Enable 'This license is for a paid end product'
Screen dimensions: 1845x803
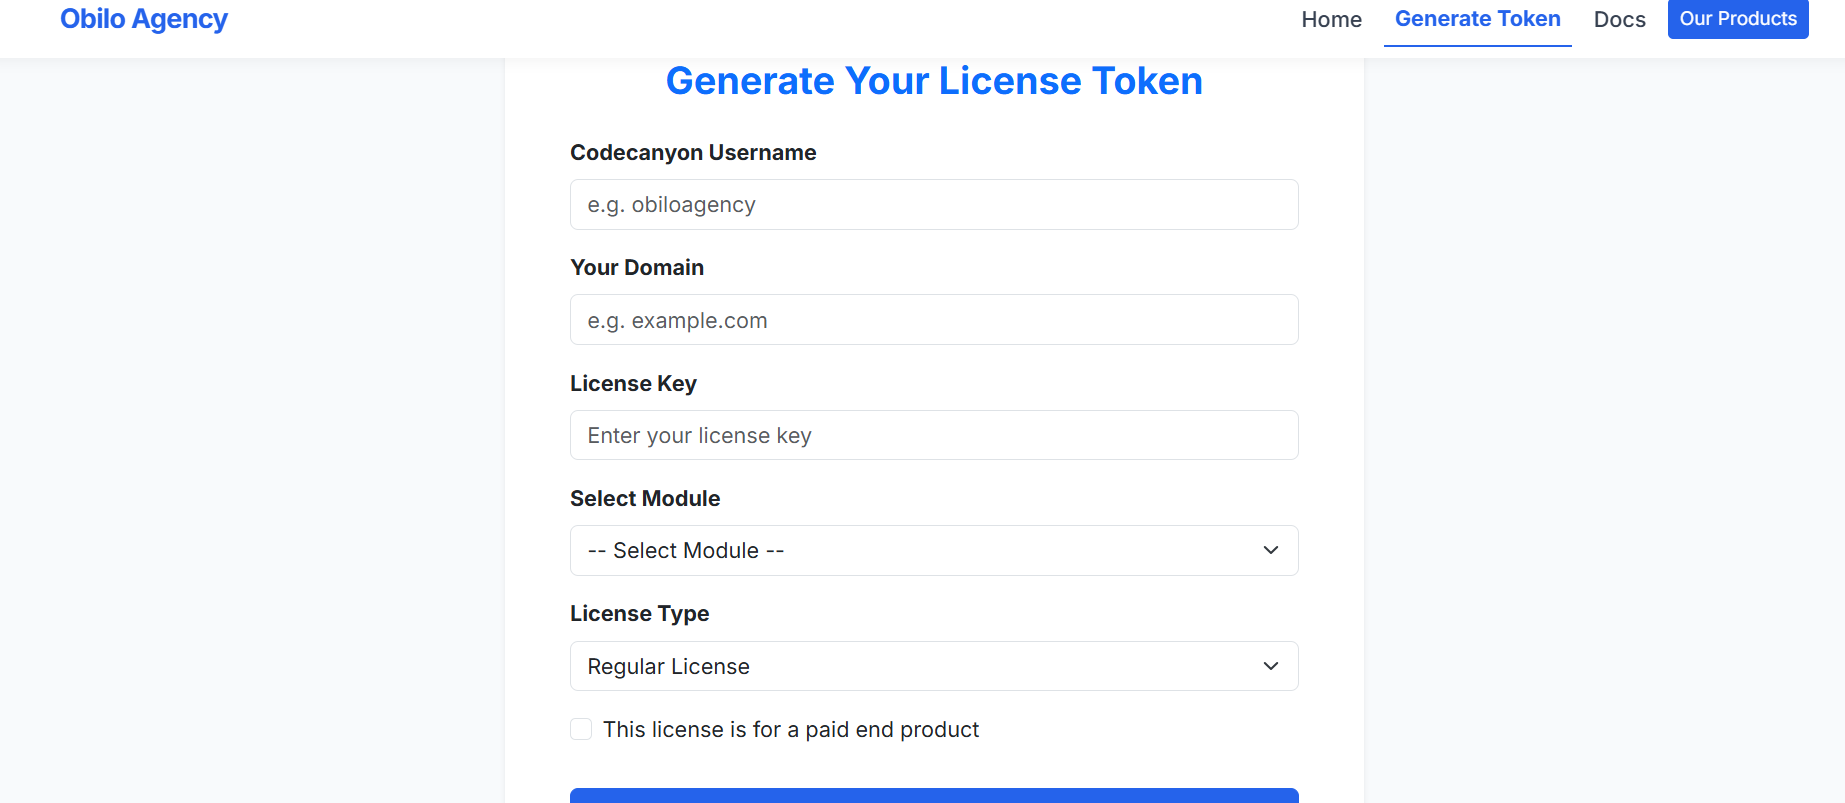[x=581, y=729]
